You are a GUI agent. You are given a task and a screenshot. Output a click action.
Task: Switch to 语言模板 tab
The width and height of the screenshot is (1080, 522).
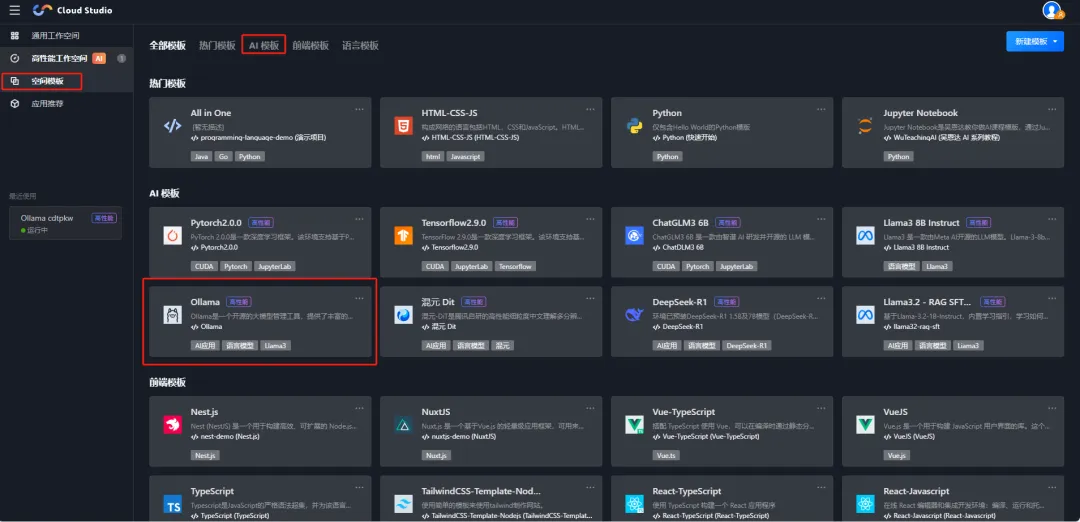pos(360,45)
